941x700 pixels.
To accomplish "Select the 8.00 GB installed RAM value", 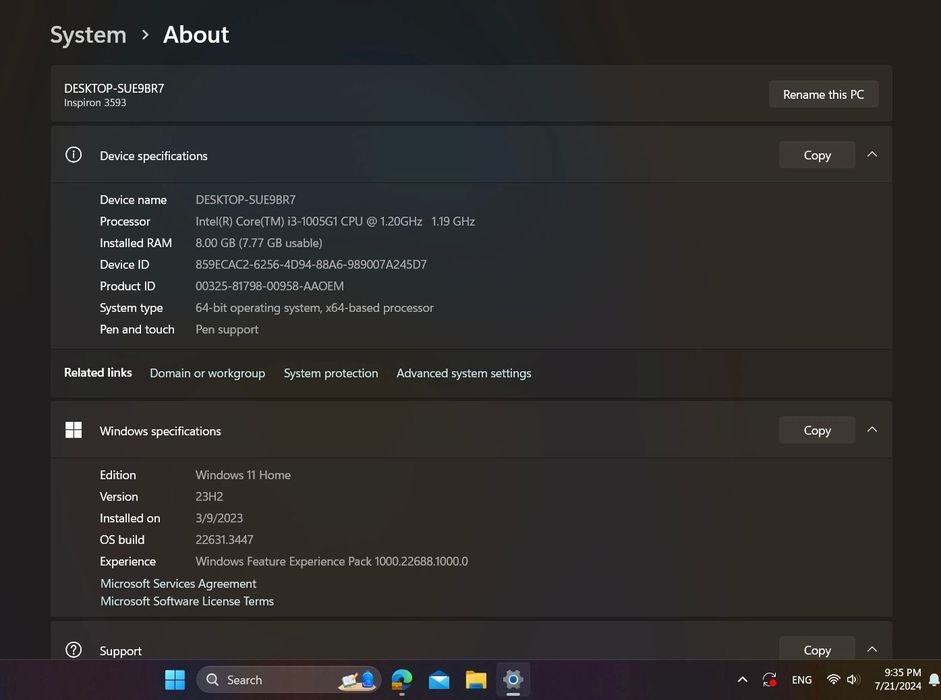I will pos(259,243).
